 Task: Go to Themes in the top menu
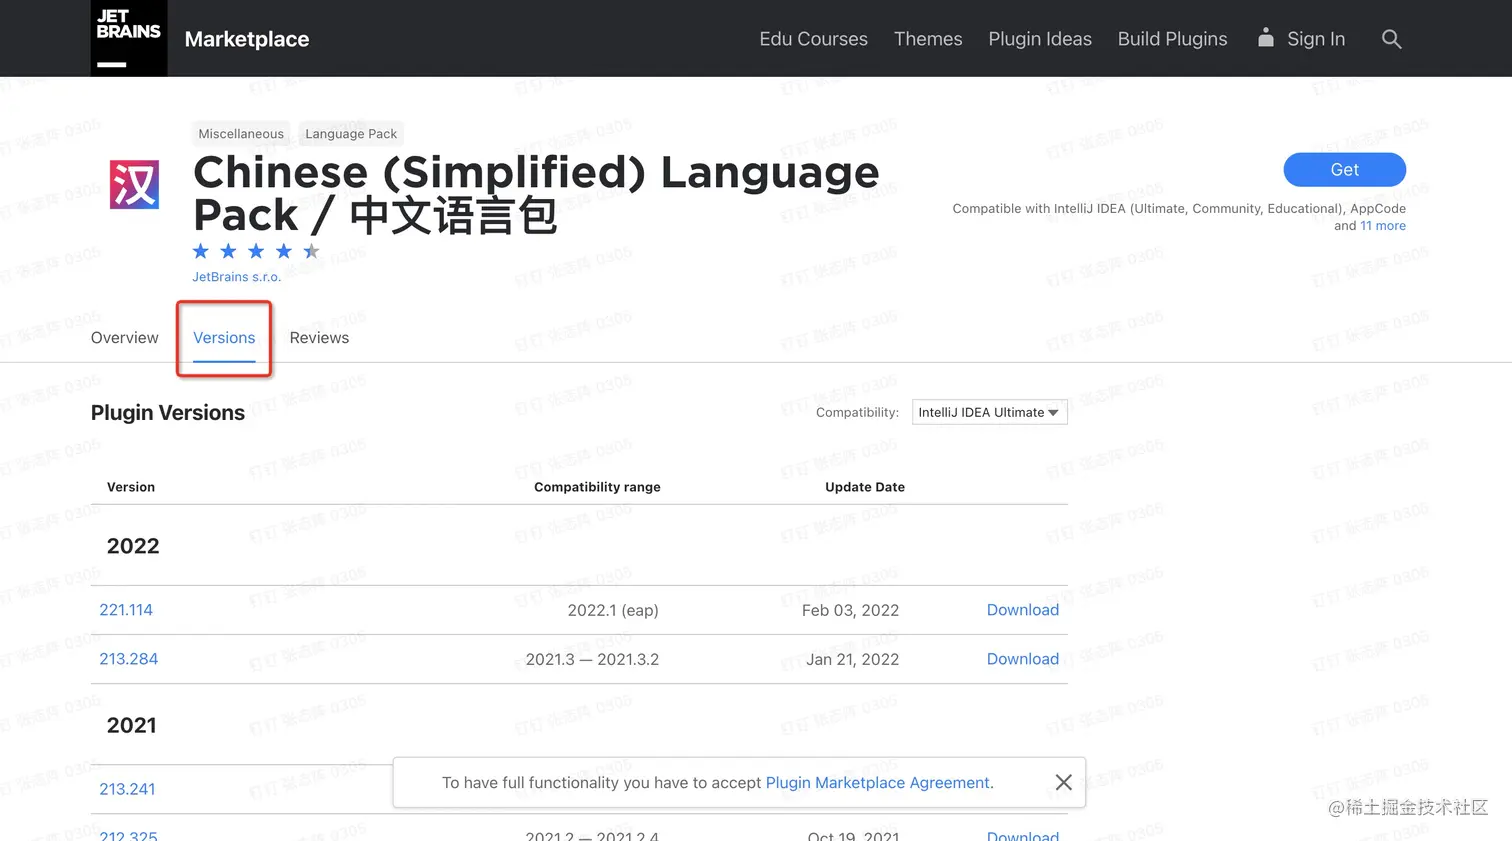[928, 39]
